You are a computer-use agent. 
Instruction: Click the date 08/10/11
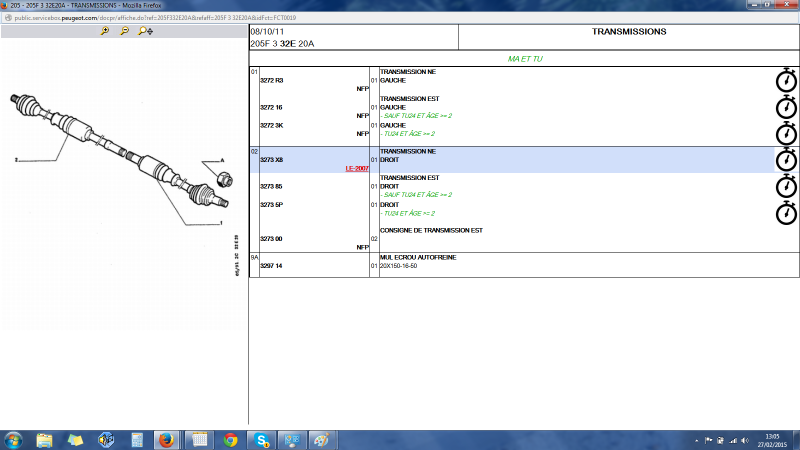(x=267, y=32)
